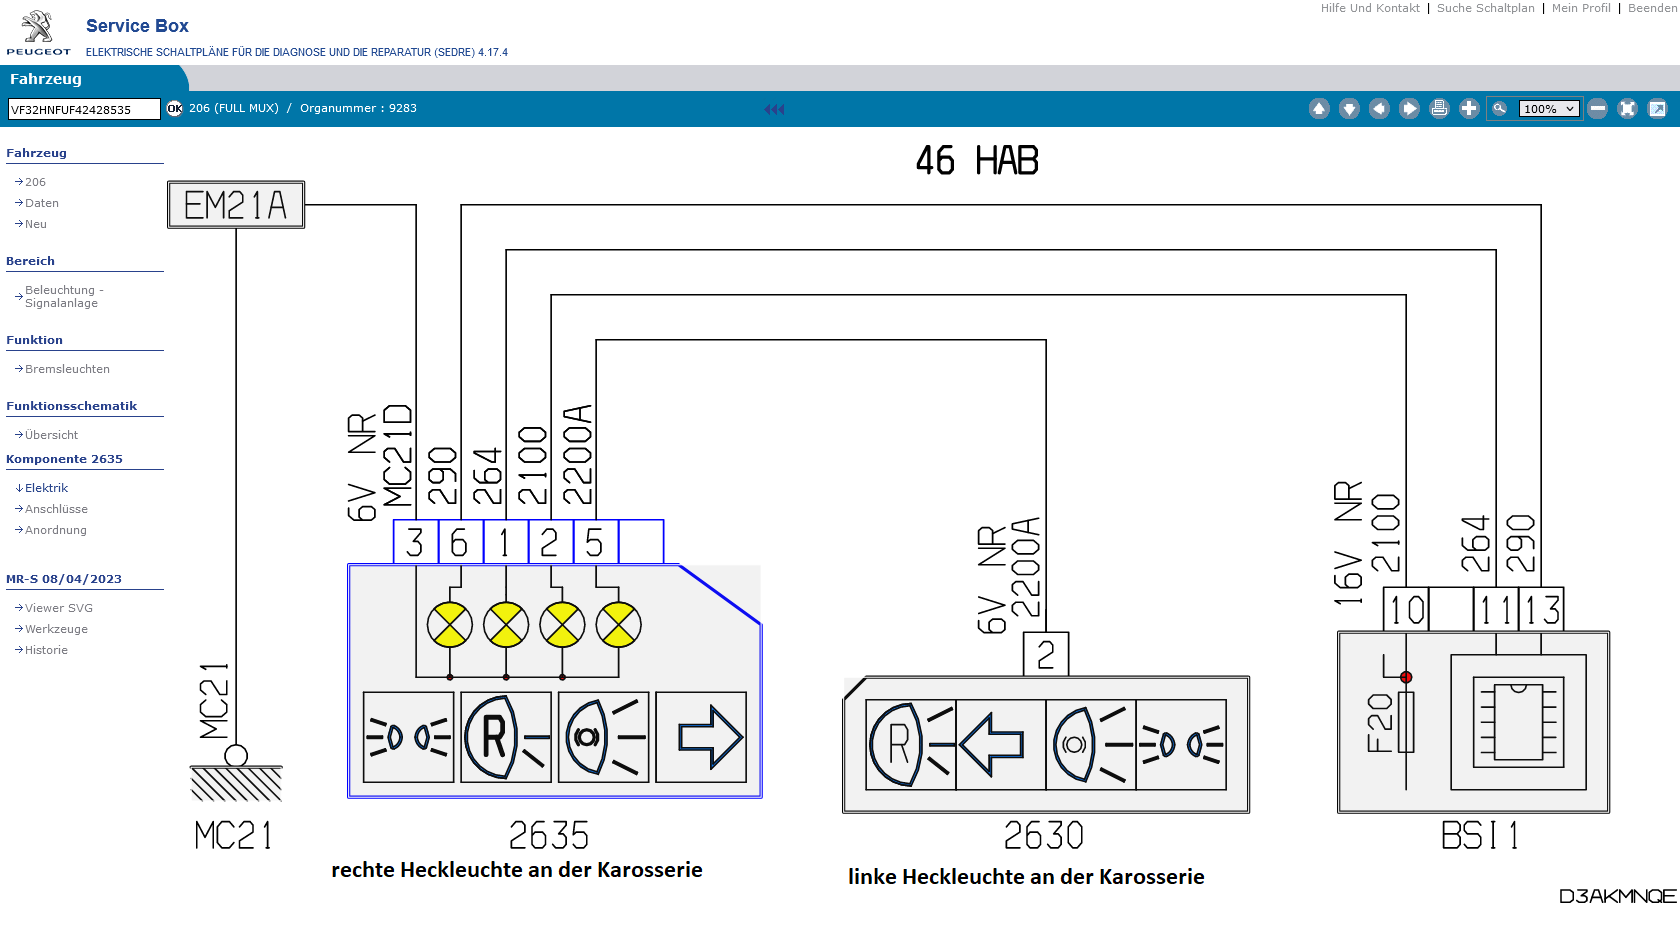Screen dimensions: 1680x930
Task: Open Mein Profil link
Action: (1580, 8)
